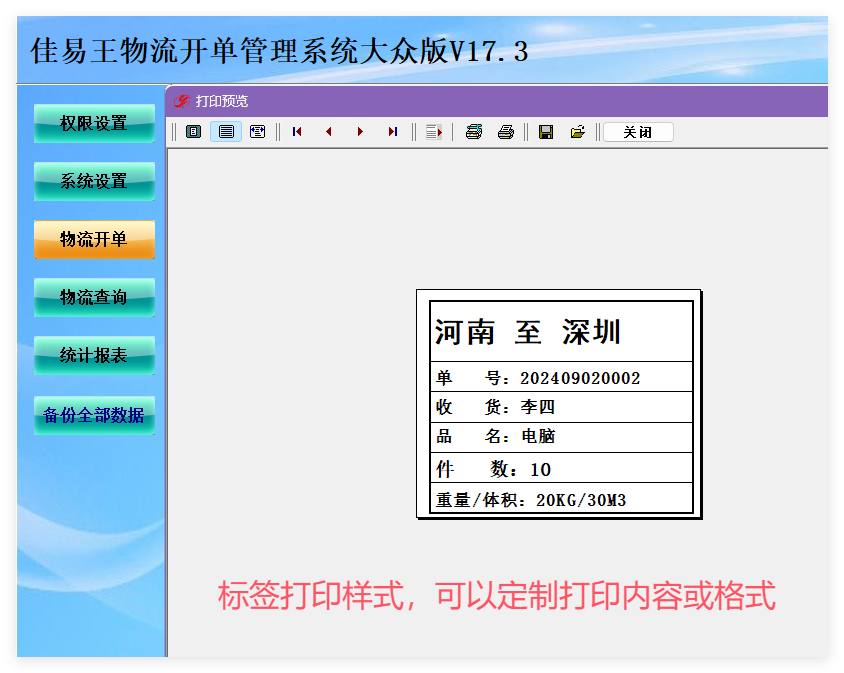Open a saved report with folder icon
The width and height of the screenshot is (844, 673).
click(578, 132)
